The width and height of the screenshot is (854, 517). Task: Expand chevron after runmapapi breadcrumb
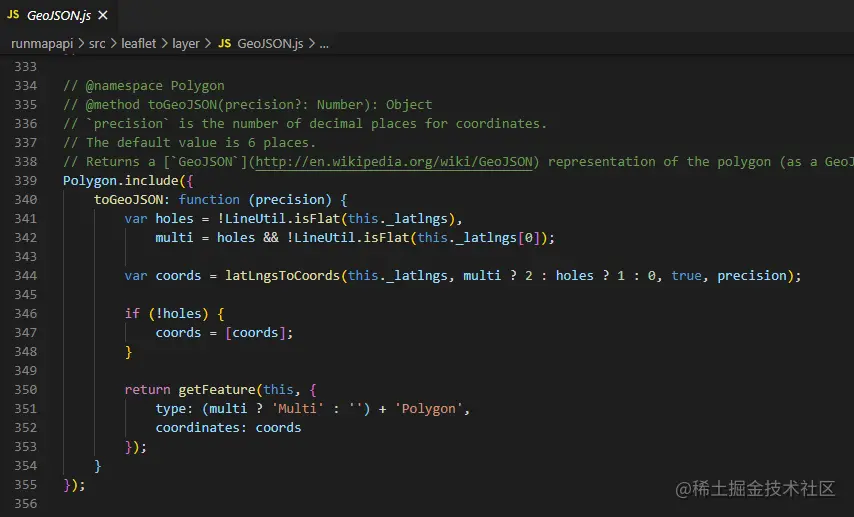pyautogui.click(x=81, y=44)
